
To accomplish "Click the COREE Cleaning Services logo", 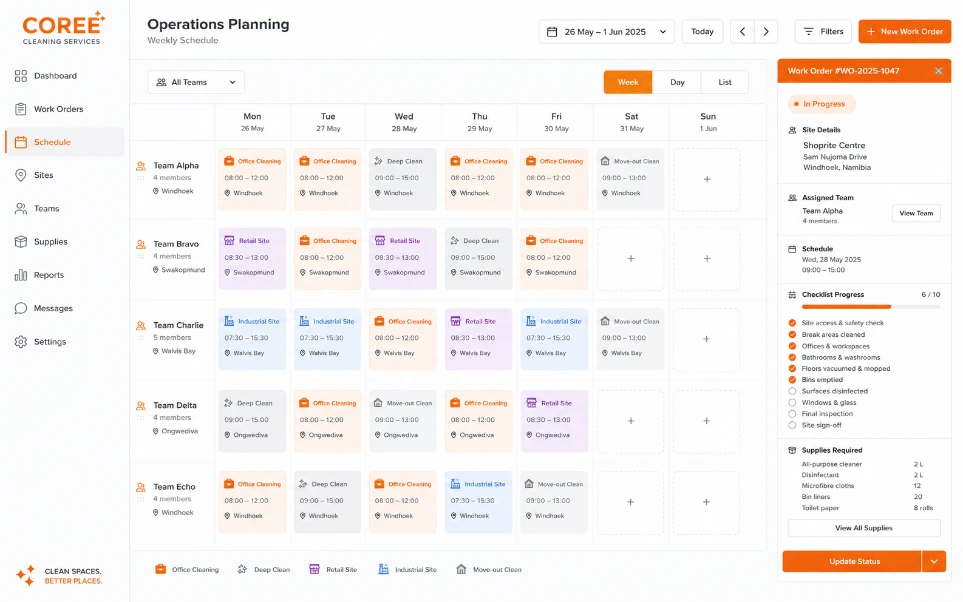I will pos(63,28).
